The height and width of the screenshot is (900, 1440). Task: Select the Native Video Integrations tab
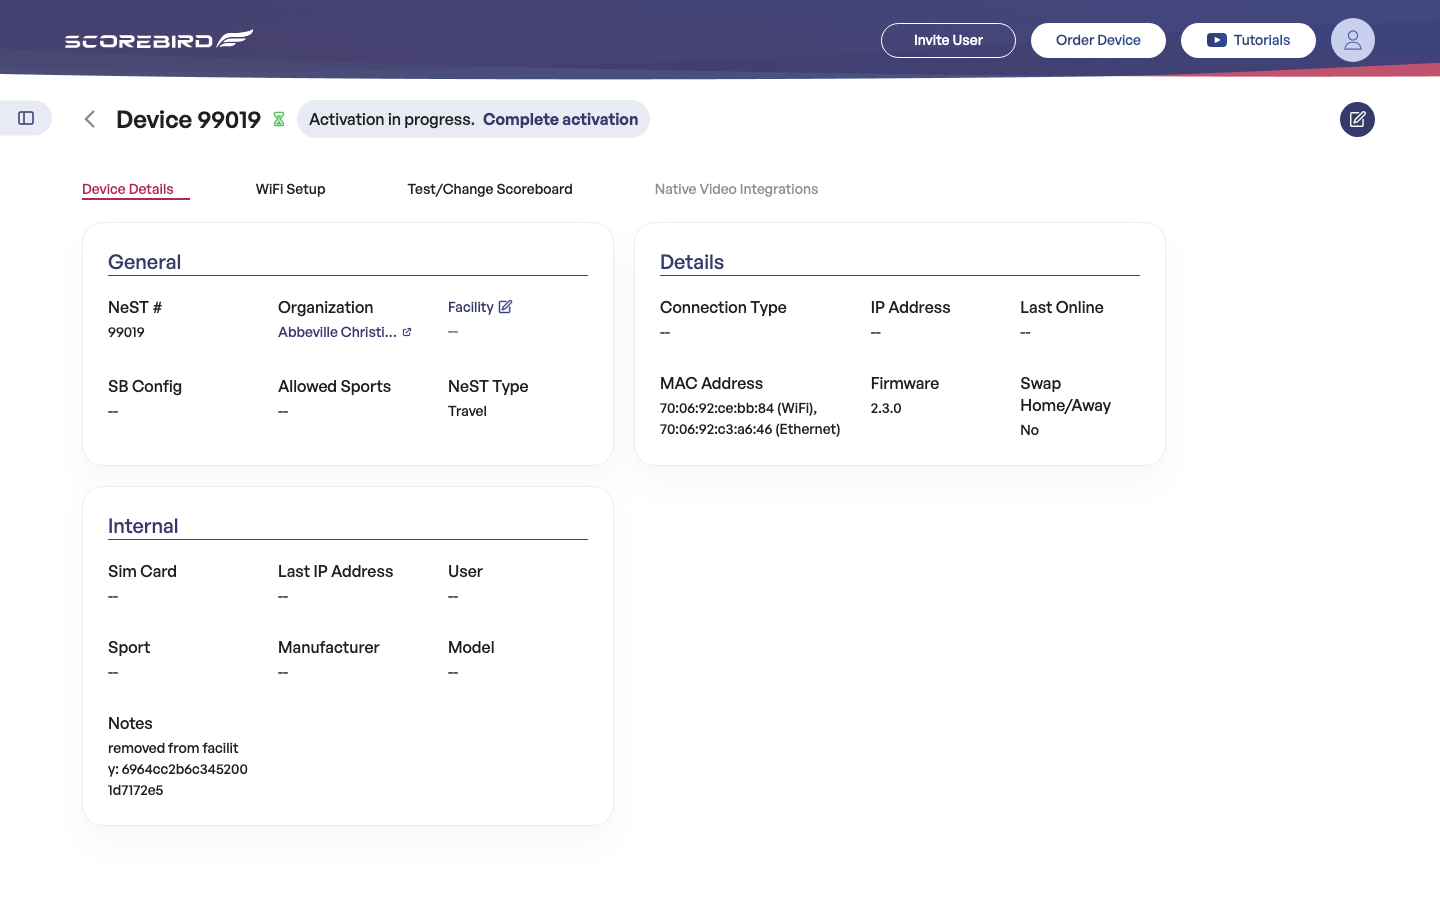coord(736,189)
